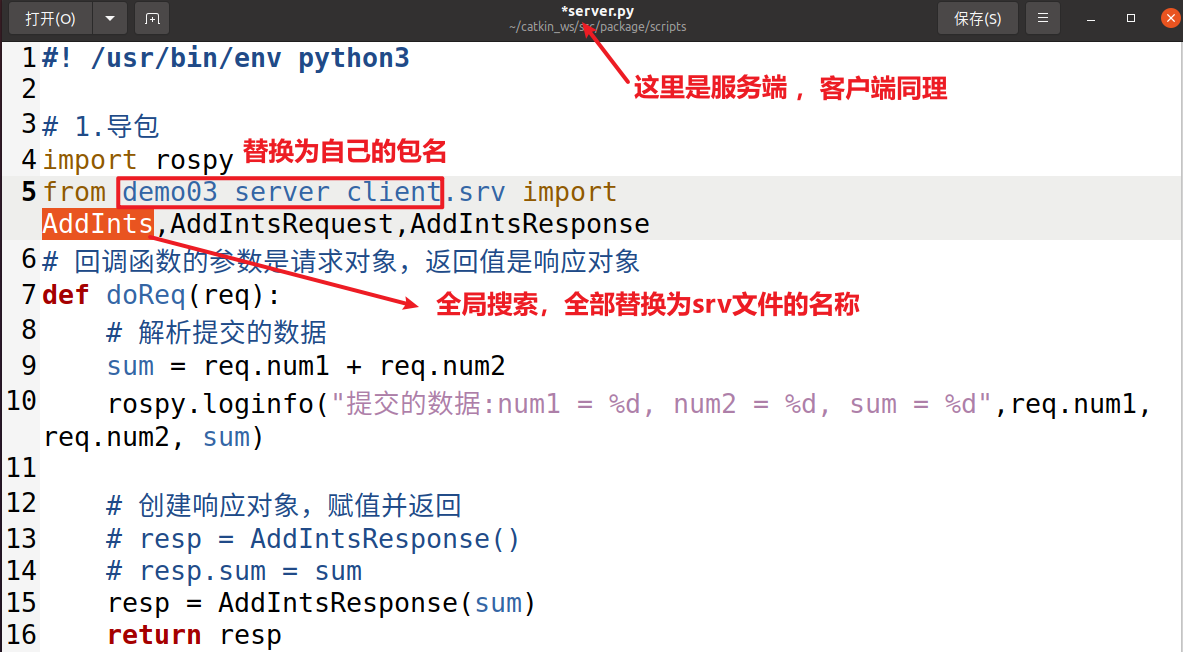Click the highlighted AddInts word

click(x=98, y=224)
